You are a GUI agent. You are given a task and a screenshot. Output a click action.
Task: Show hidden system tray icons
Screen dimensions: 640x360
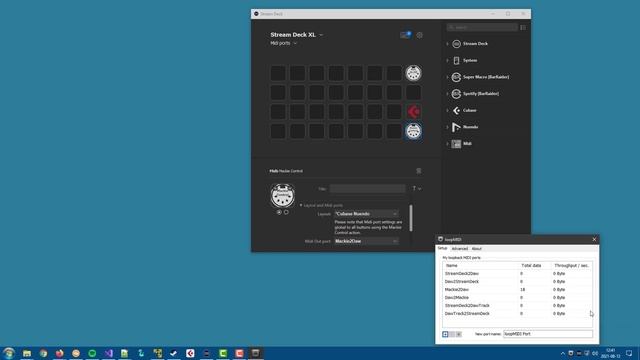coord(563,353)
